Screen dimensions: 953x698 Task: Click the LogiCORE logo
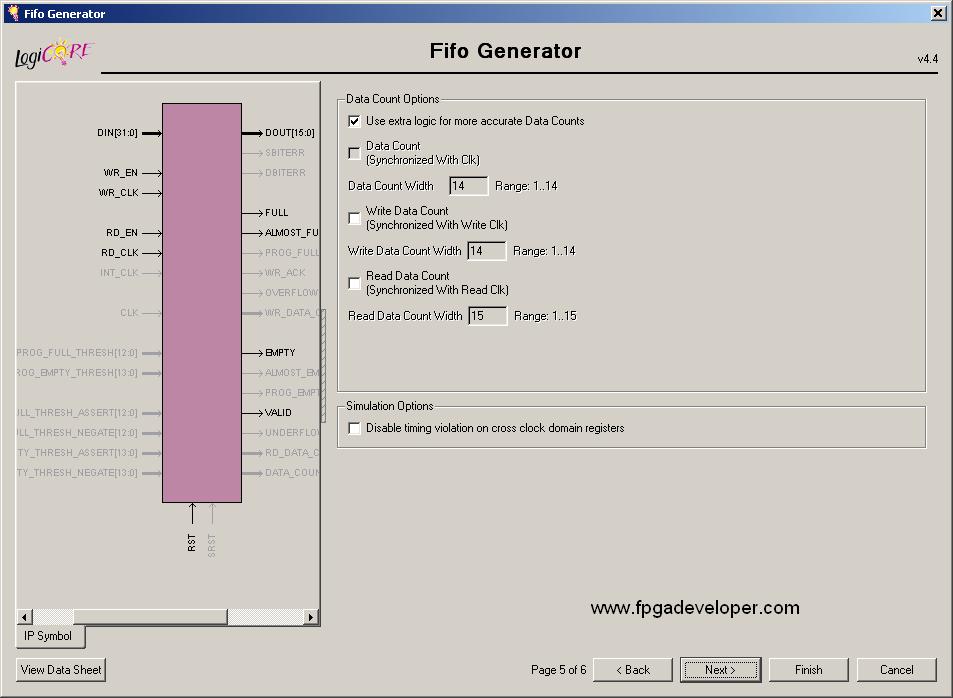point(53,54)
